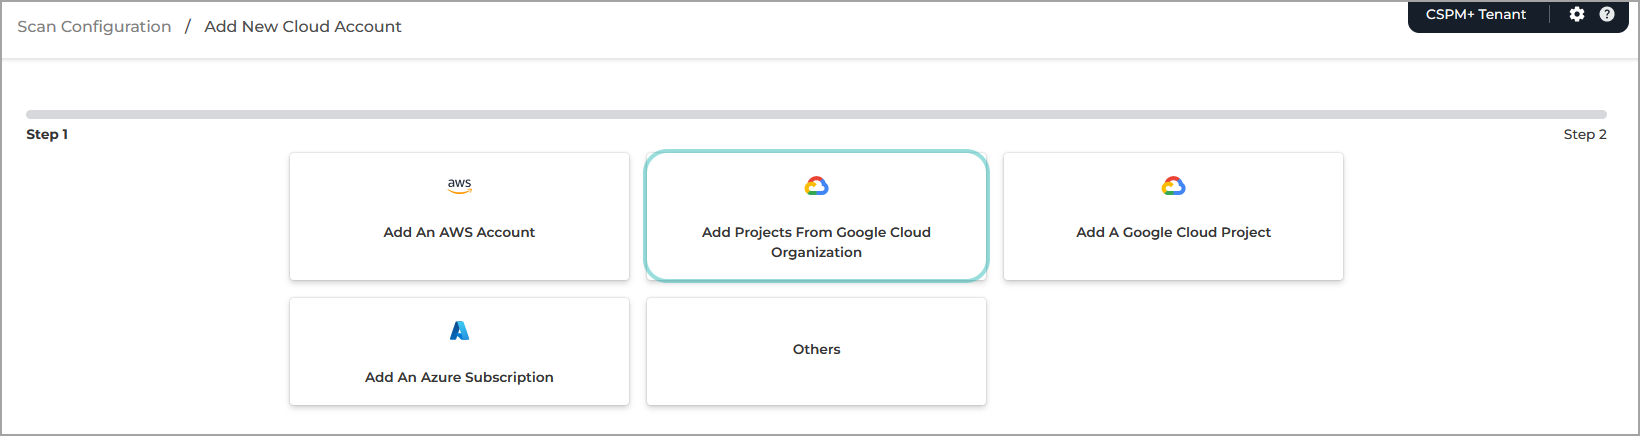The height and width of the screenshot is (436, 1640).
Task: Click the Google Cloud Organization card logo
Action: pyautogui.click(x=816, y=186)
